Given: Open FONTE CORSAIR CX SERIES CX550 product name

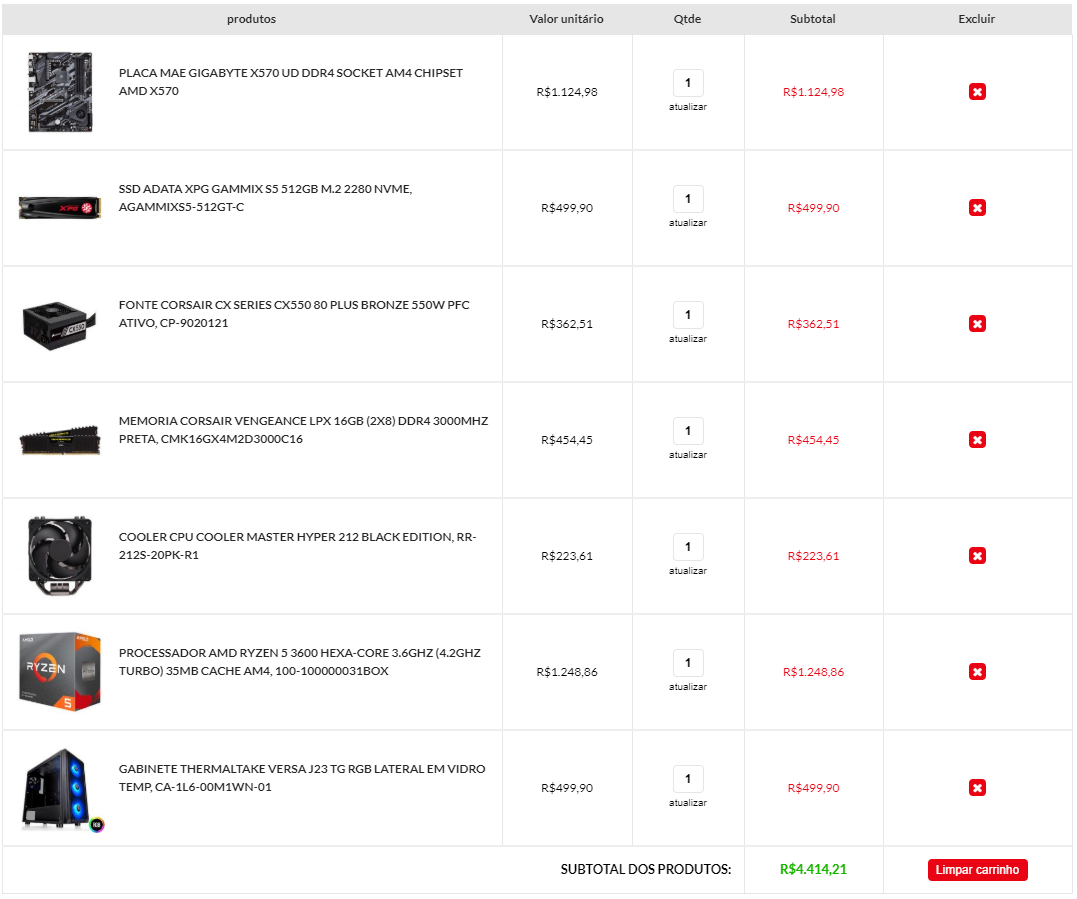Looking at the screenshot, I should pos(294,315).
